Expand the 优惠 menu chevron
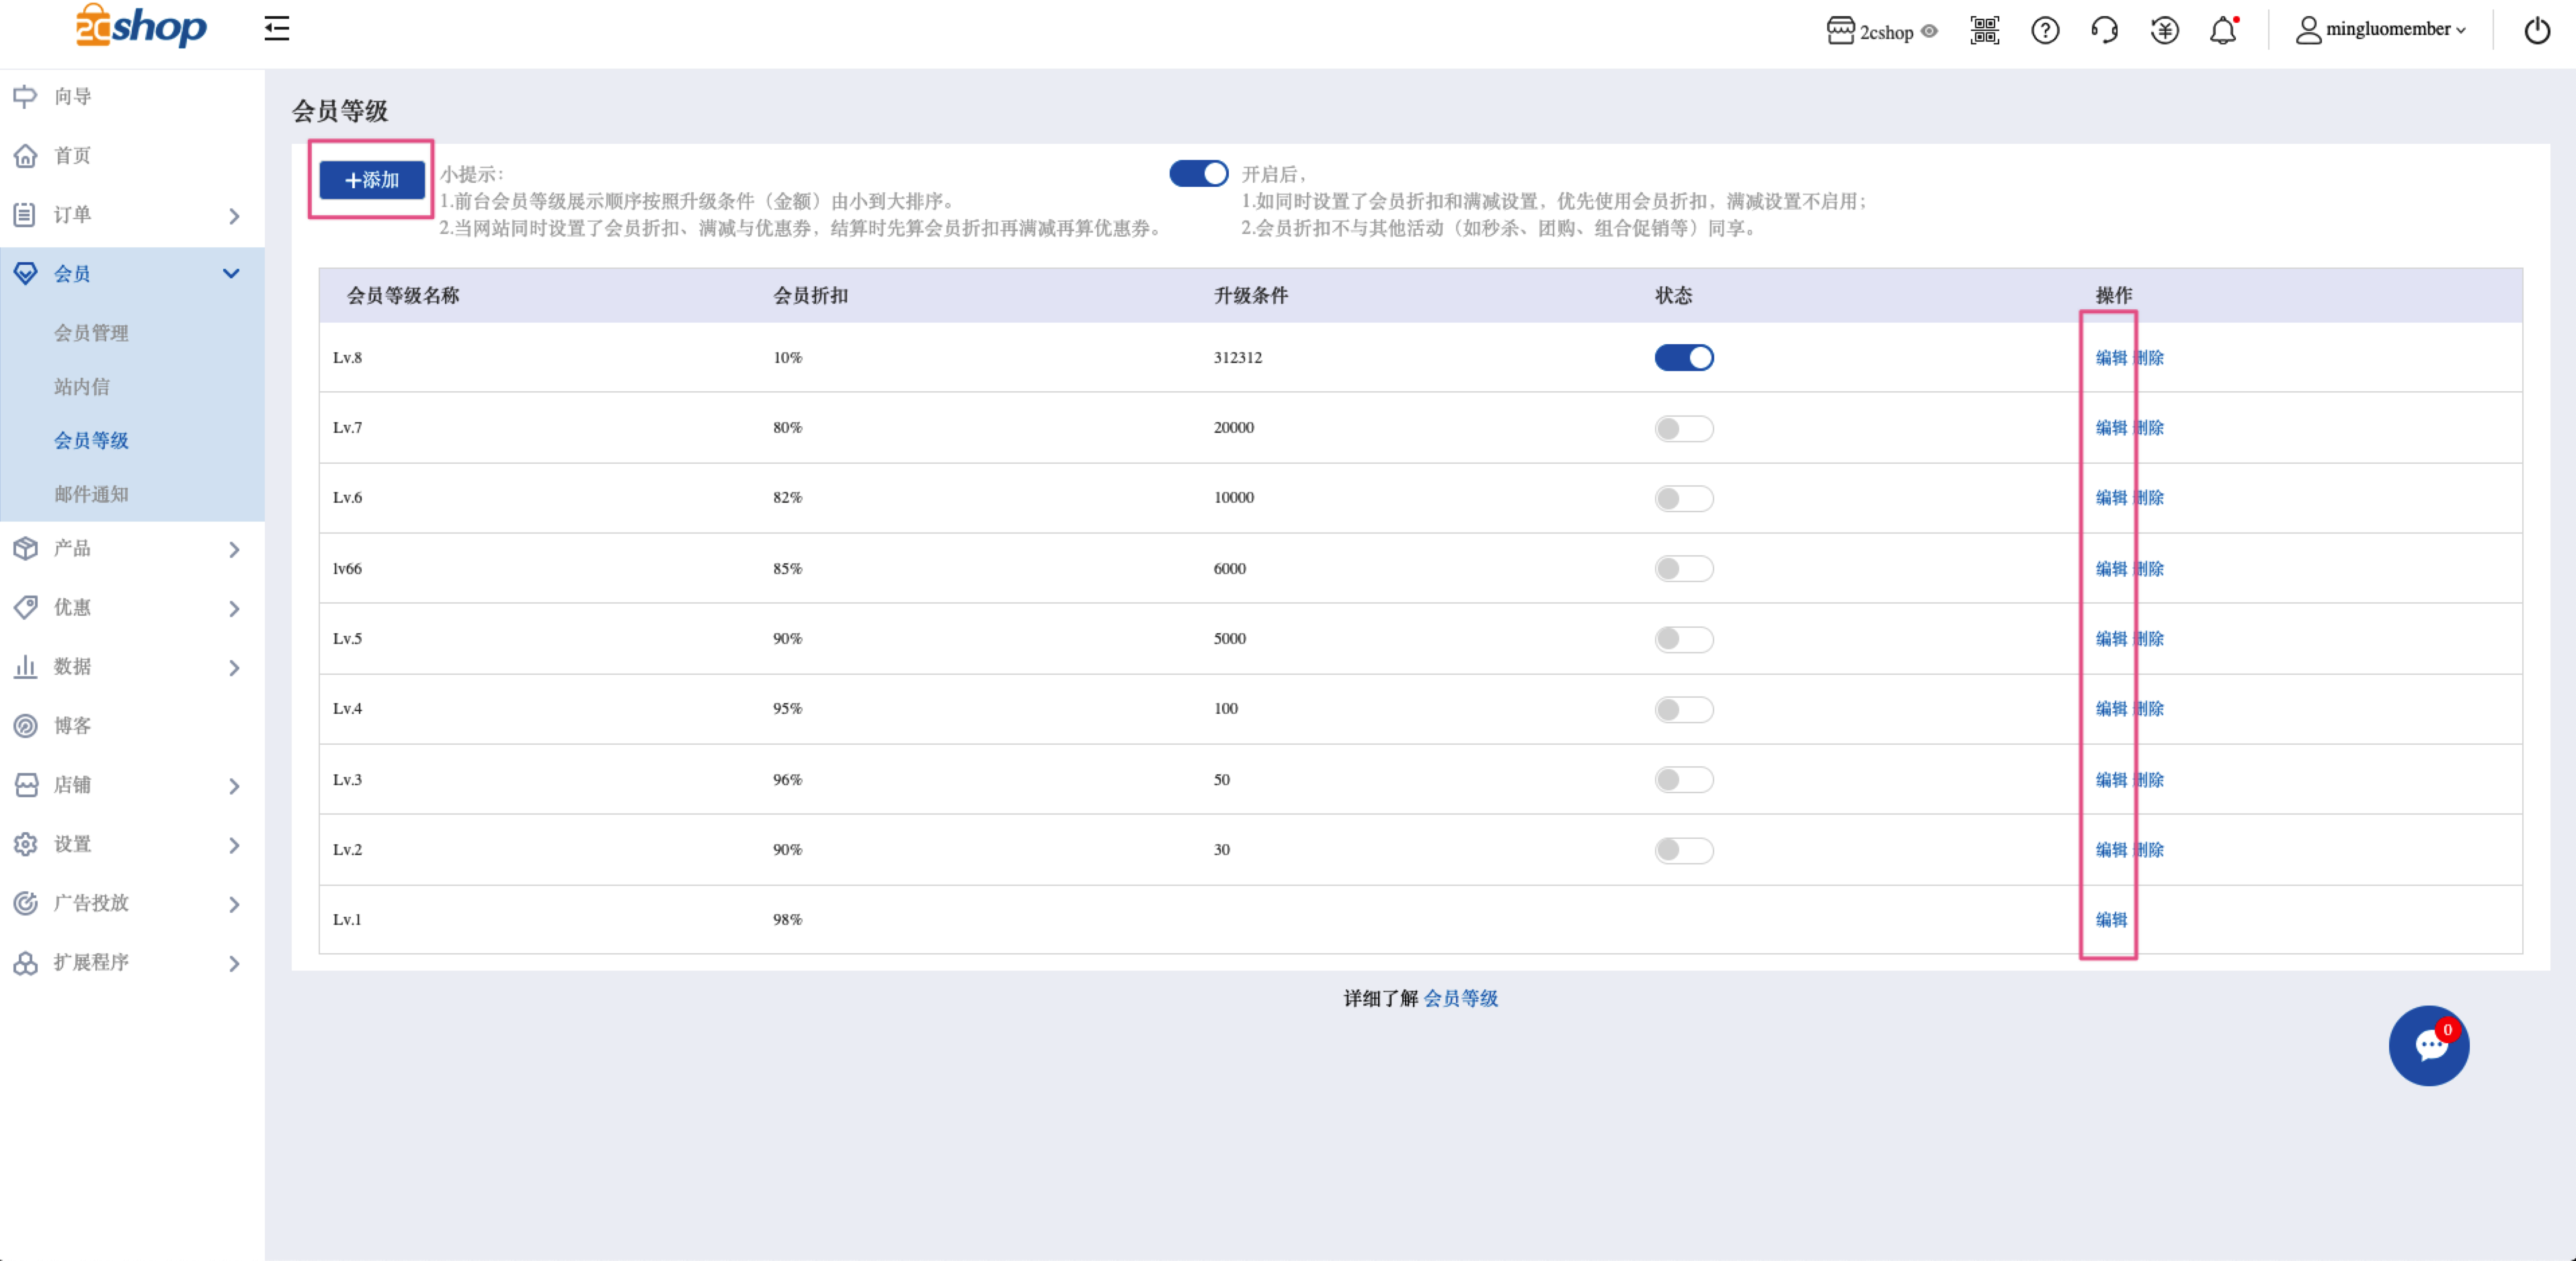 (234, 609)
